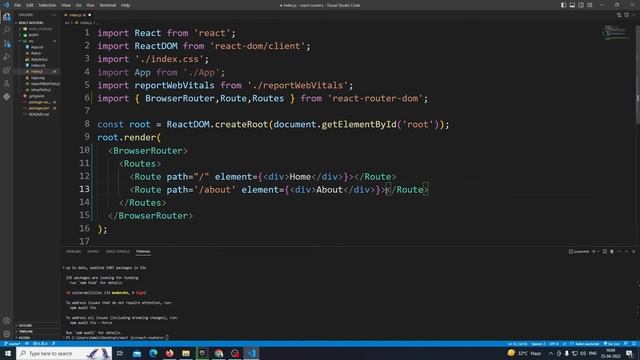Open the Terminal menu

click(x=107, y=5)
